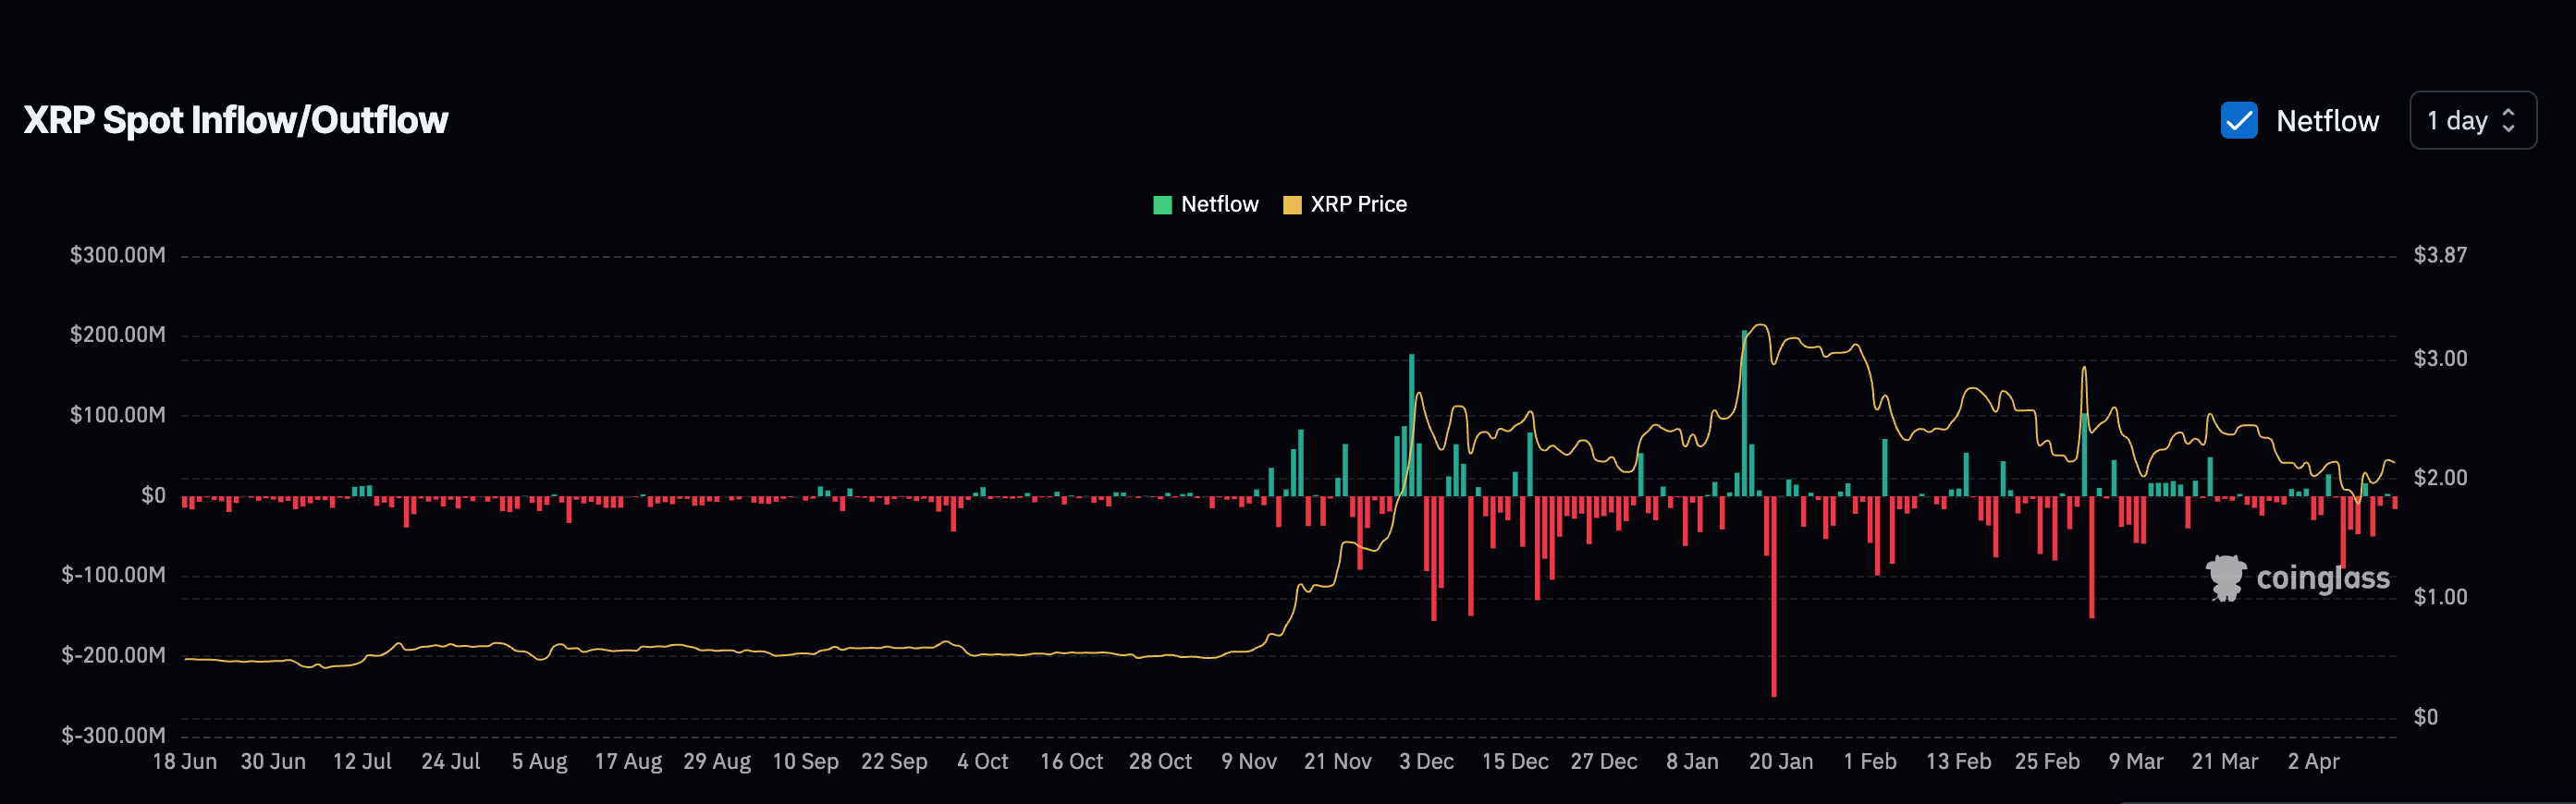Click the $3.87 price label on right axis
Image resolution: width=2576 pixels, height=804 pixels.
(x=2439, y=255)
